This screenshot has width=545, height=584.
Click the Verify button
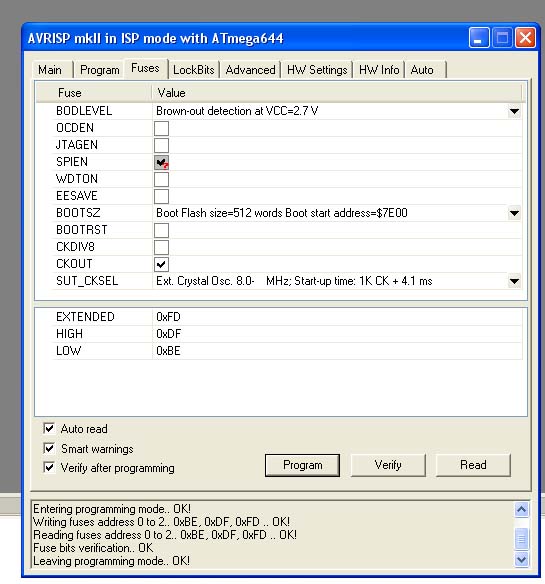[x=388, y=465]
